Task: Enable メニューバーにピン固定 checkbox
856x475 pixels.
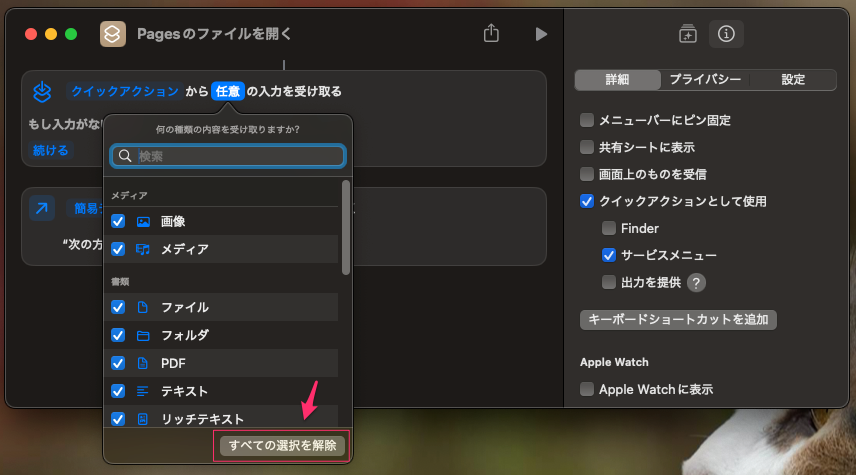Action: click(587, 120)
